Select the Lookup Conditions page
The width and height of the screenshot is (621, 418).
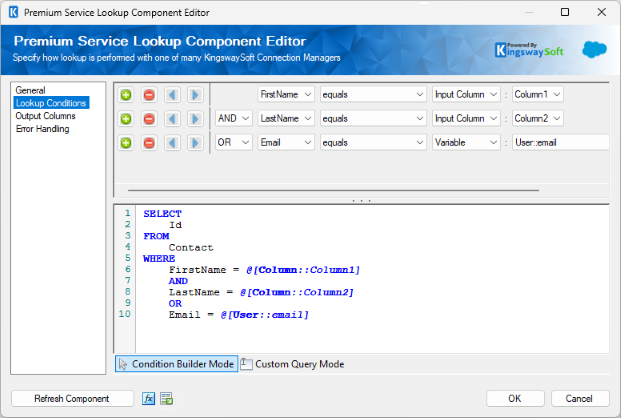pos(51,103)
